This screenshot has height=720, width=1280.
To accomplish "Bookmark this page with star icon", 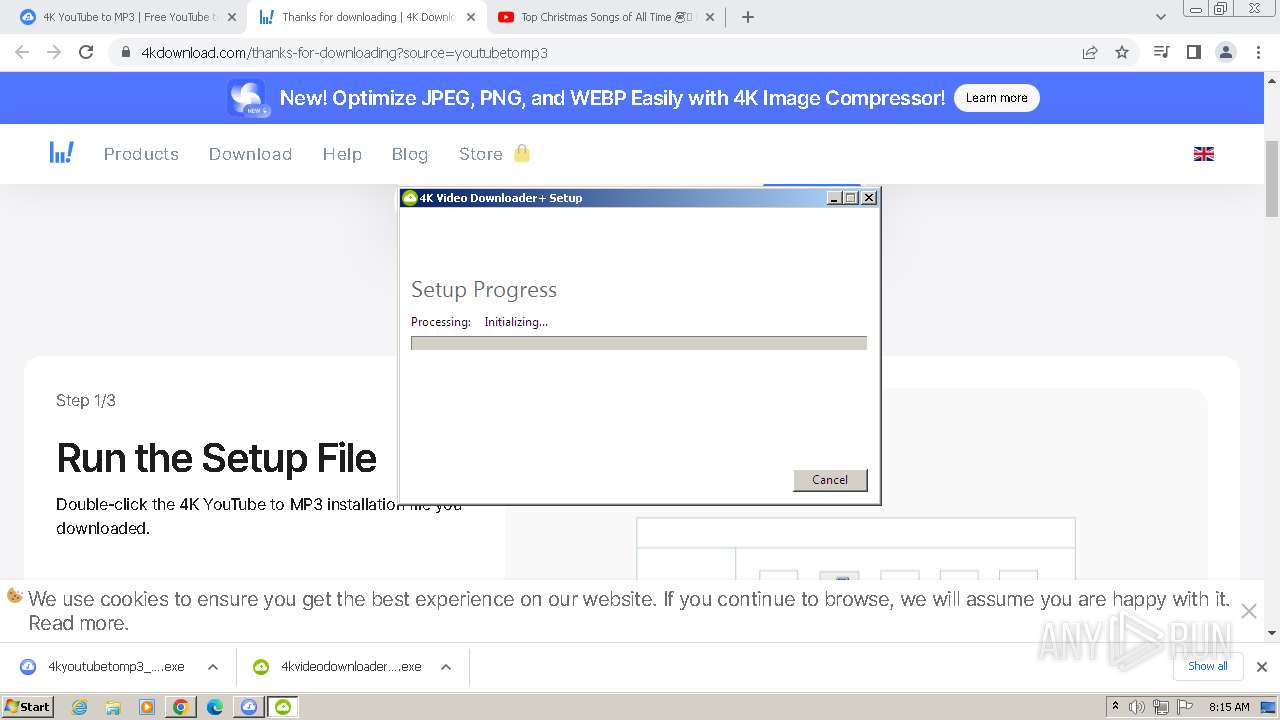I will [x=1122, y=52].
